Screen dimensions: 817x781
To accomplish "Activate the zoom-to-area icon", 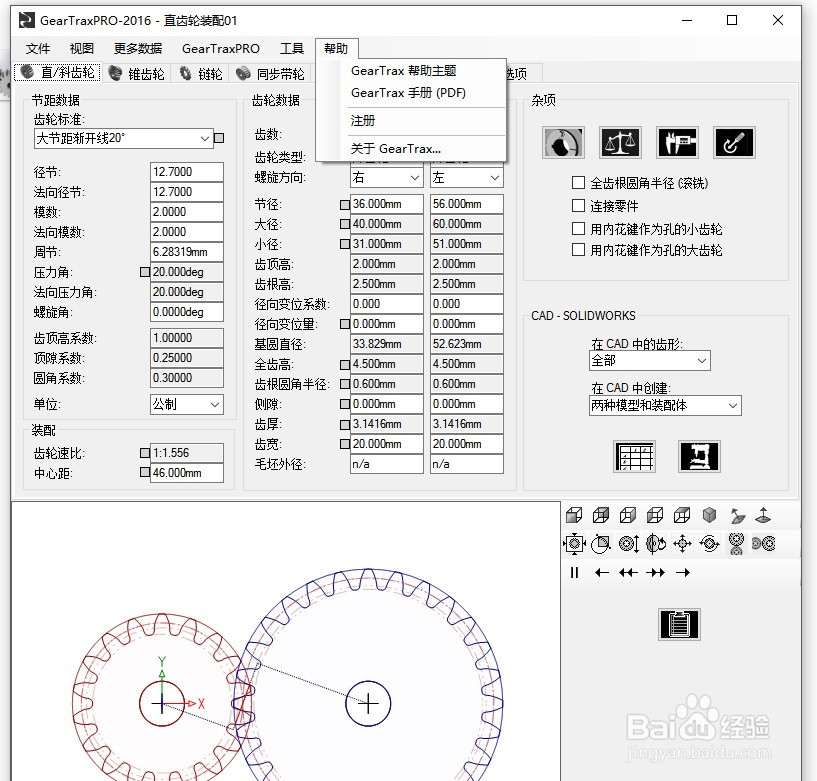I will pos(601,543).
